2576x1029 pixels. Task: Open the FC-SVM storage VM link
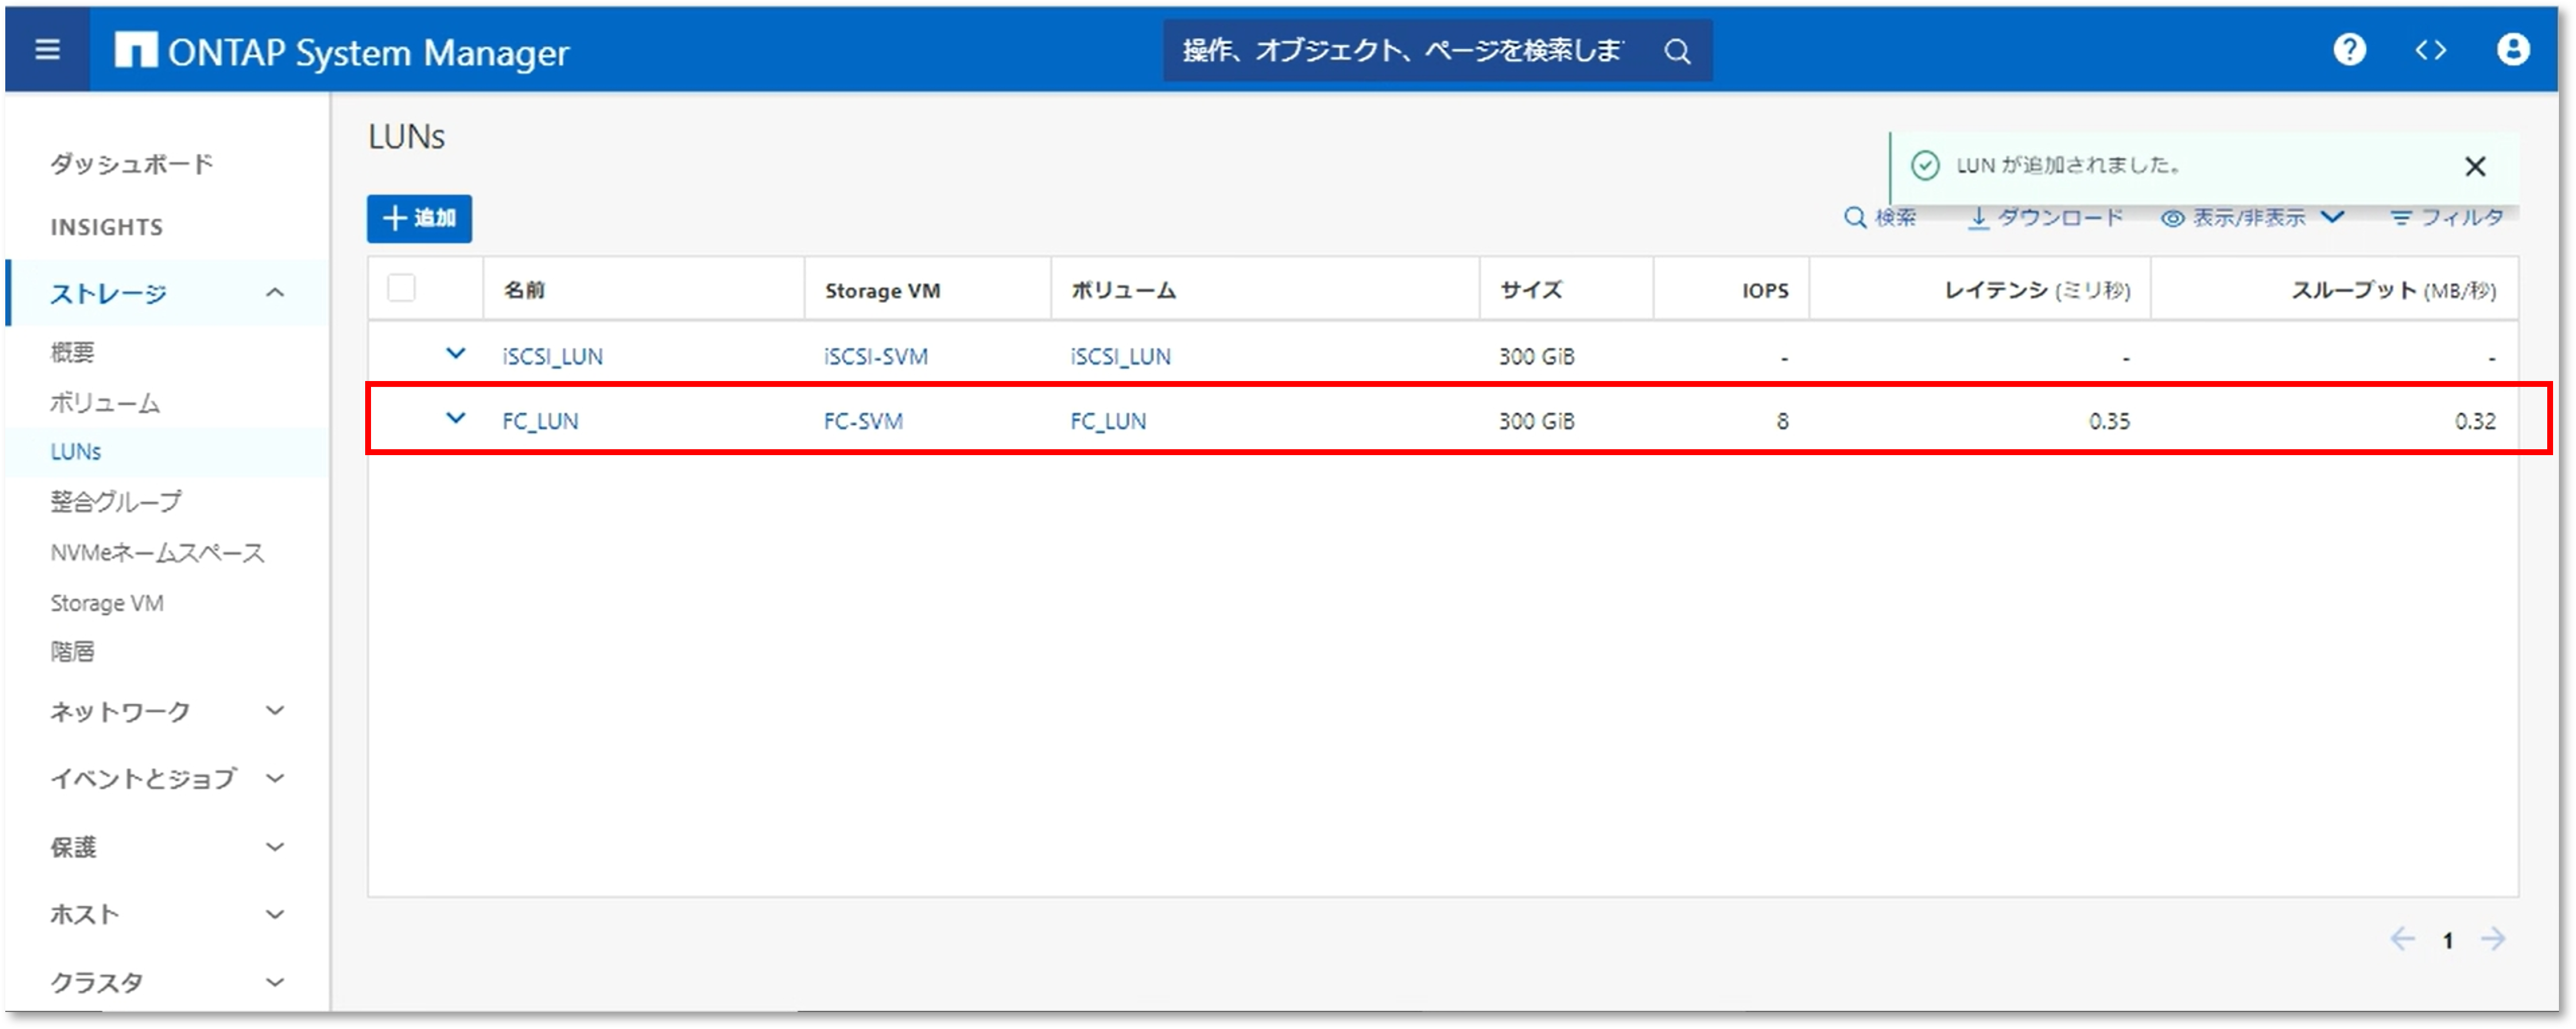[x=863, y=422]
